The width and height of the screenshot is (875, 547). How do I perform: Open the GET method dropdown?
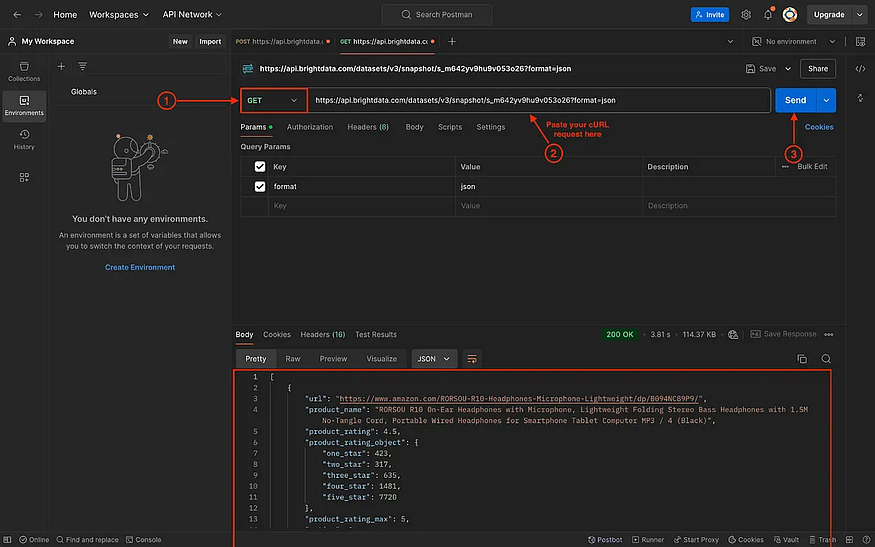(273, 100)
